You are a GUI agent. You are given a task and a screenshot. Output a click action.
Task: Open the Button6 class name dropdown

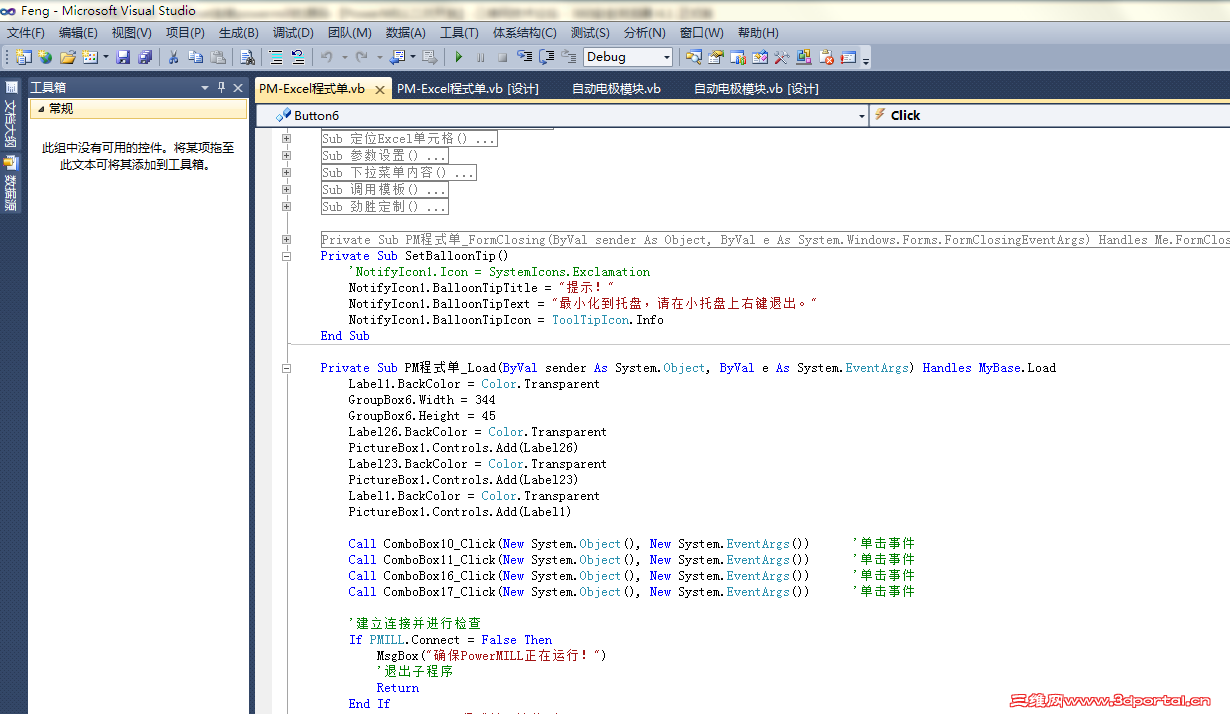pos(861,116)
